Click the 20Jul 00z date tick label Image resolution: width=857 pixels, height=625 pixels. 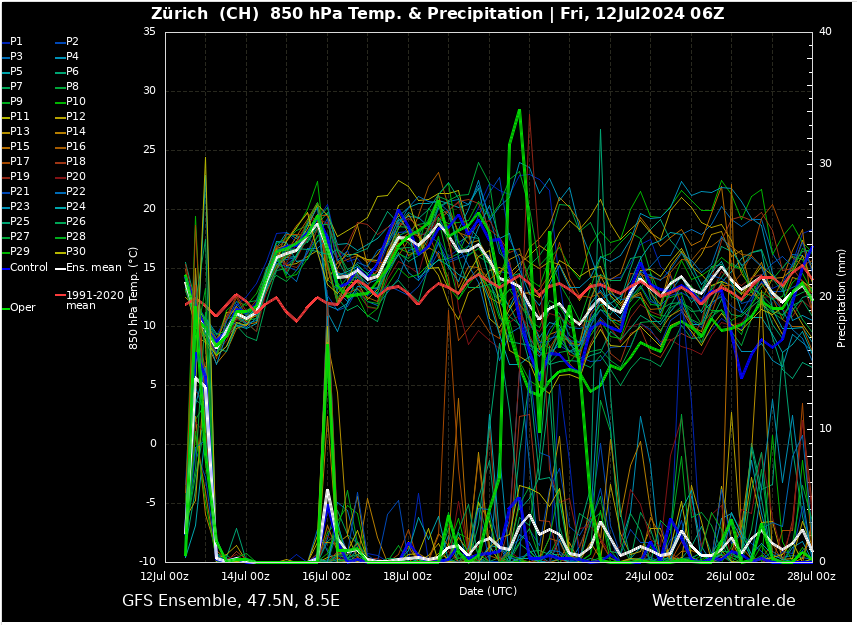tap(488, 576)
